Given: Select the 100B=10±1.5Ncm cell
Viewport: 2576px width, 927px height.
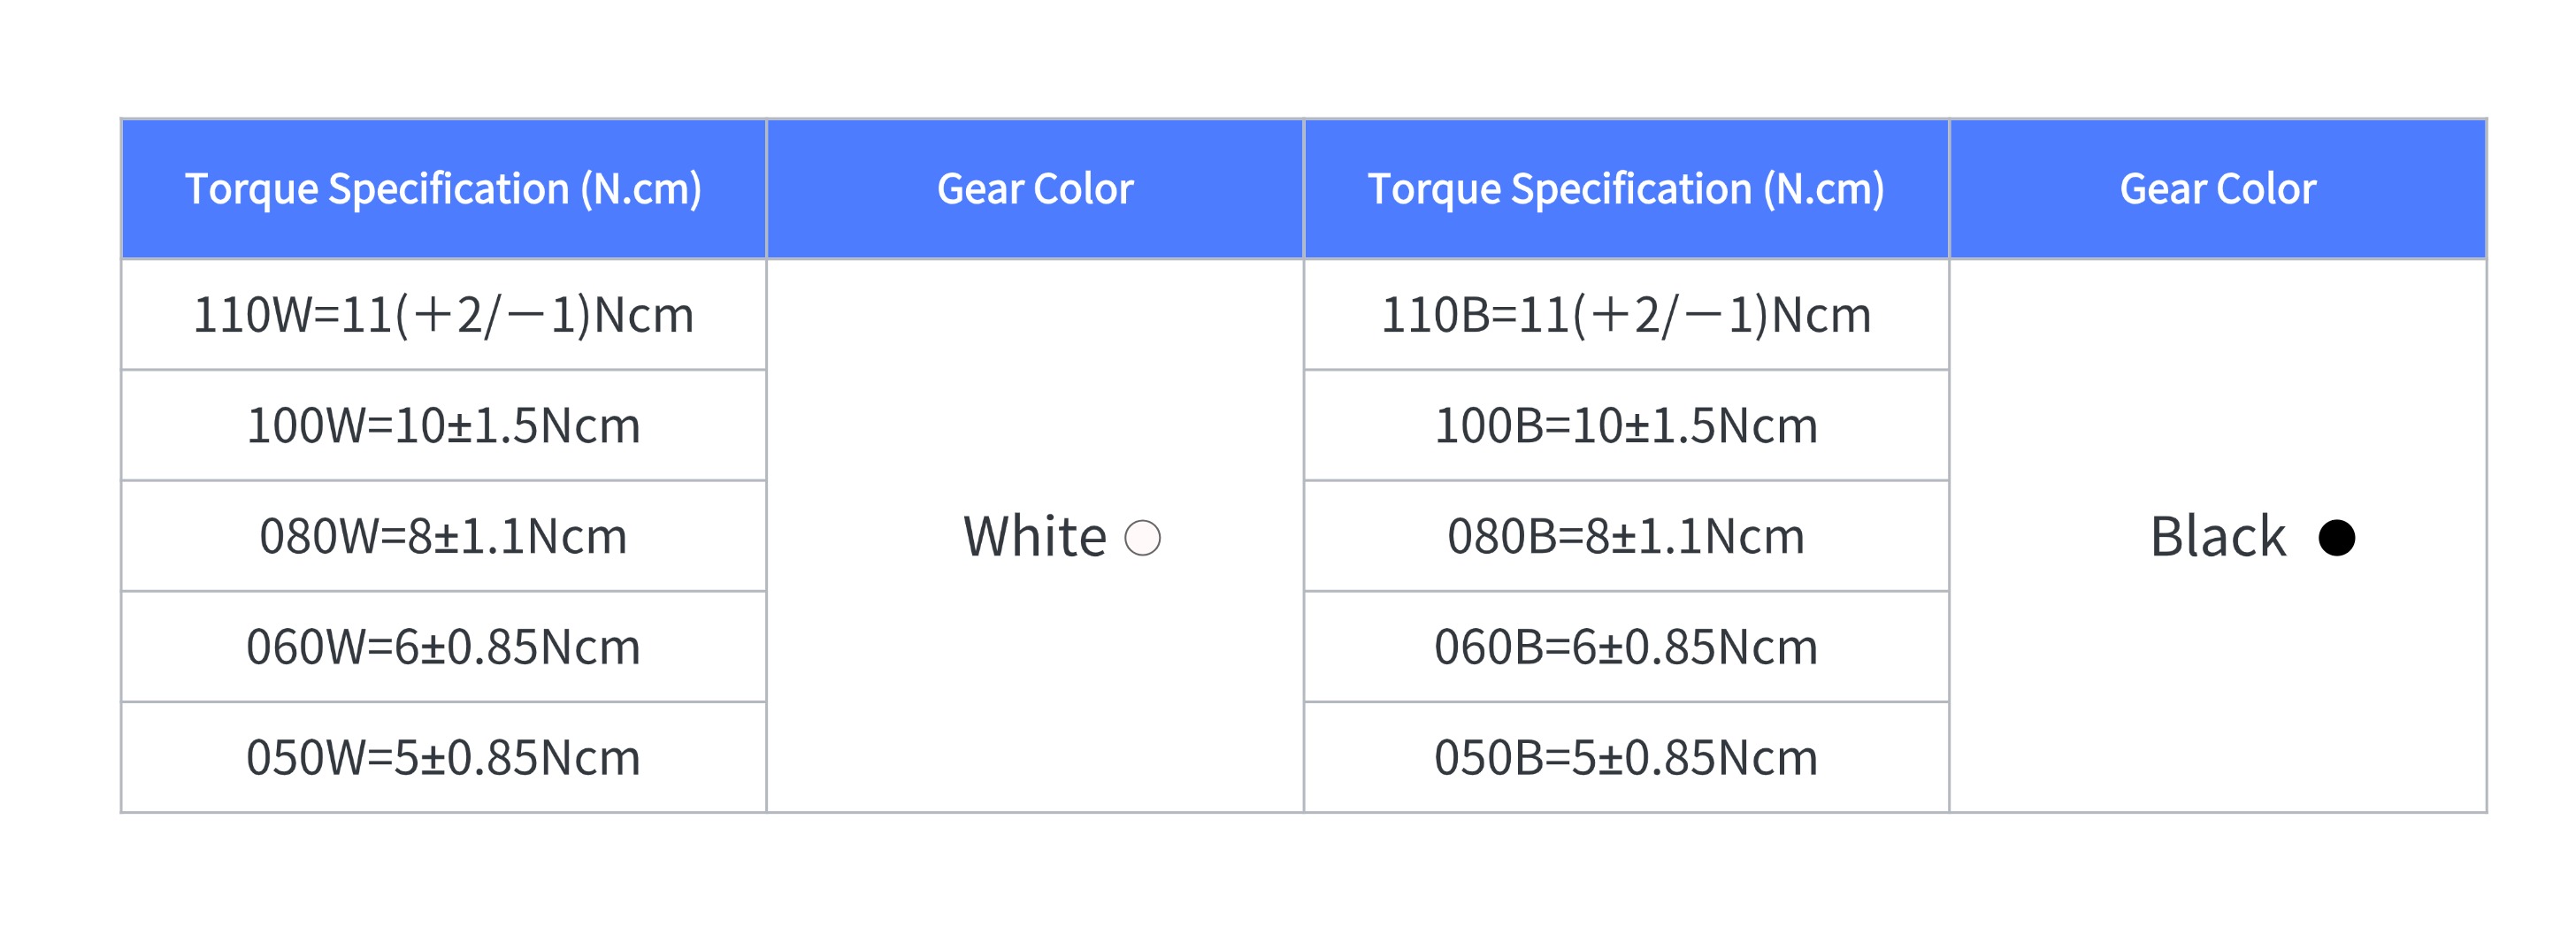Looking at the screenshot, I should pyautogui.click(x=1626, y=426).
